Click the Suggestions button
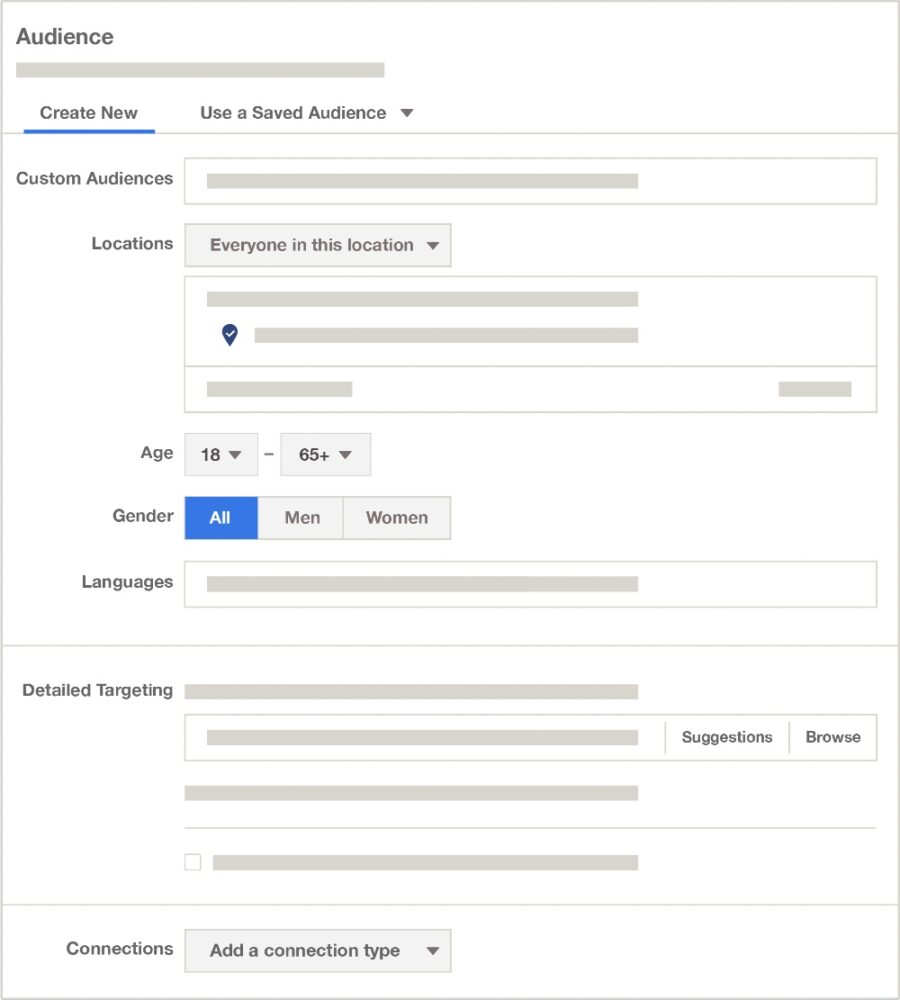This screenshot has width=900, height=1000. pyautogui.click(x=727, y=737)
